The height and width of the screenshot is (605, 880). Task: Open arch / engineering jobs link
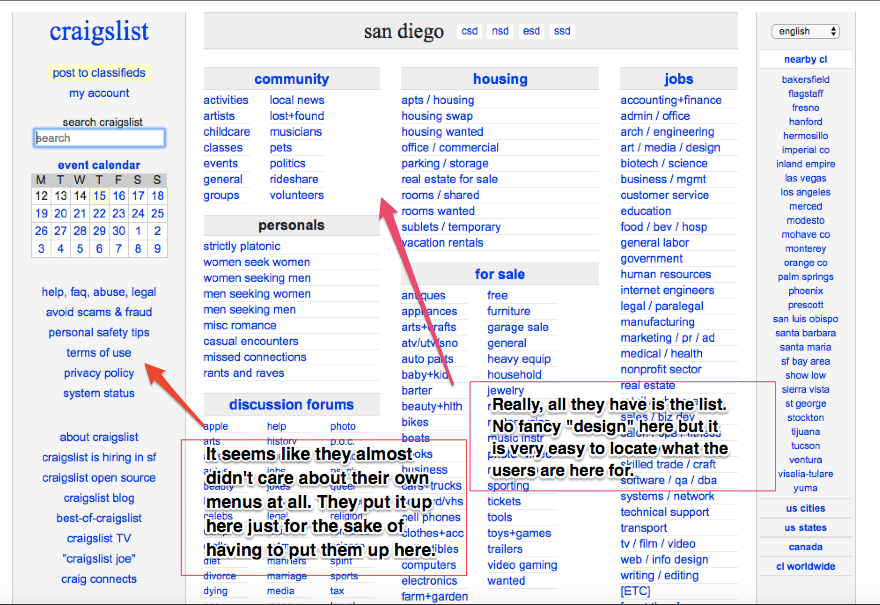click(x=667, y=132)
